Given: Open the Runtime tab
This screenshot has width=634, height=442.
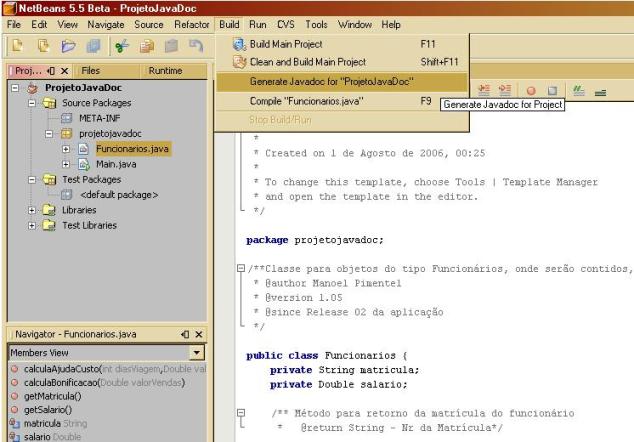Looking at the screenshot, I should 164,72.
